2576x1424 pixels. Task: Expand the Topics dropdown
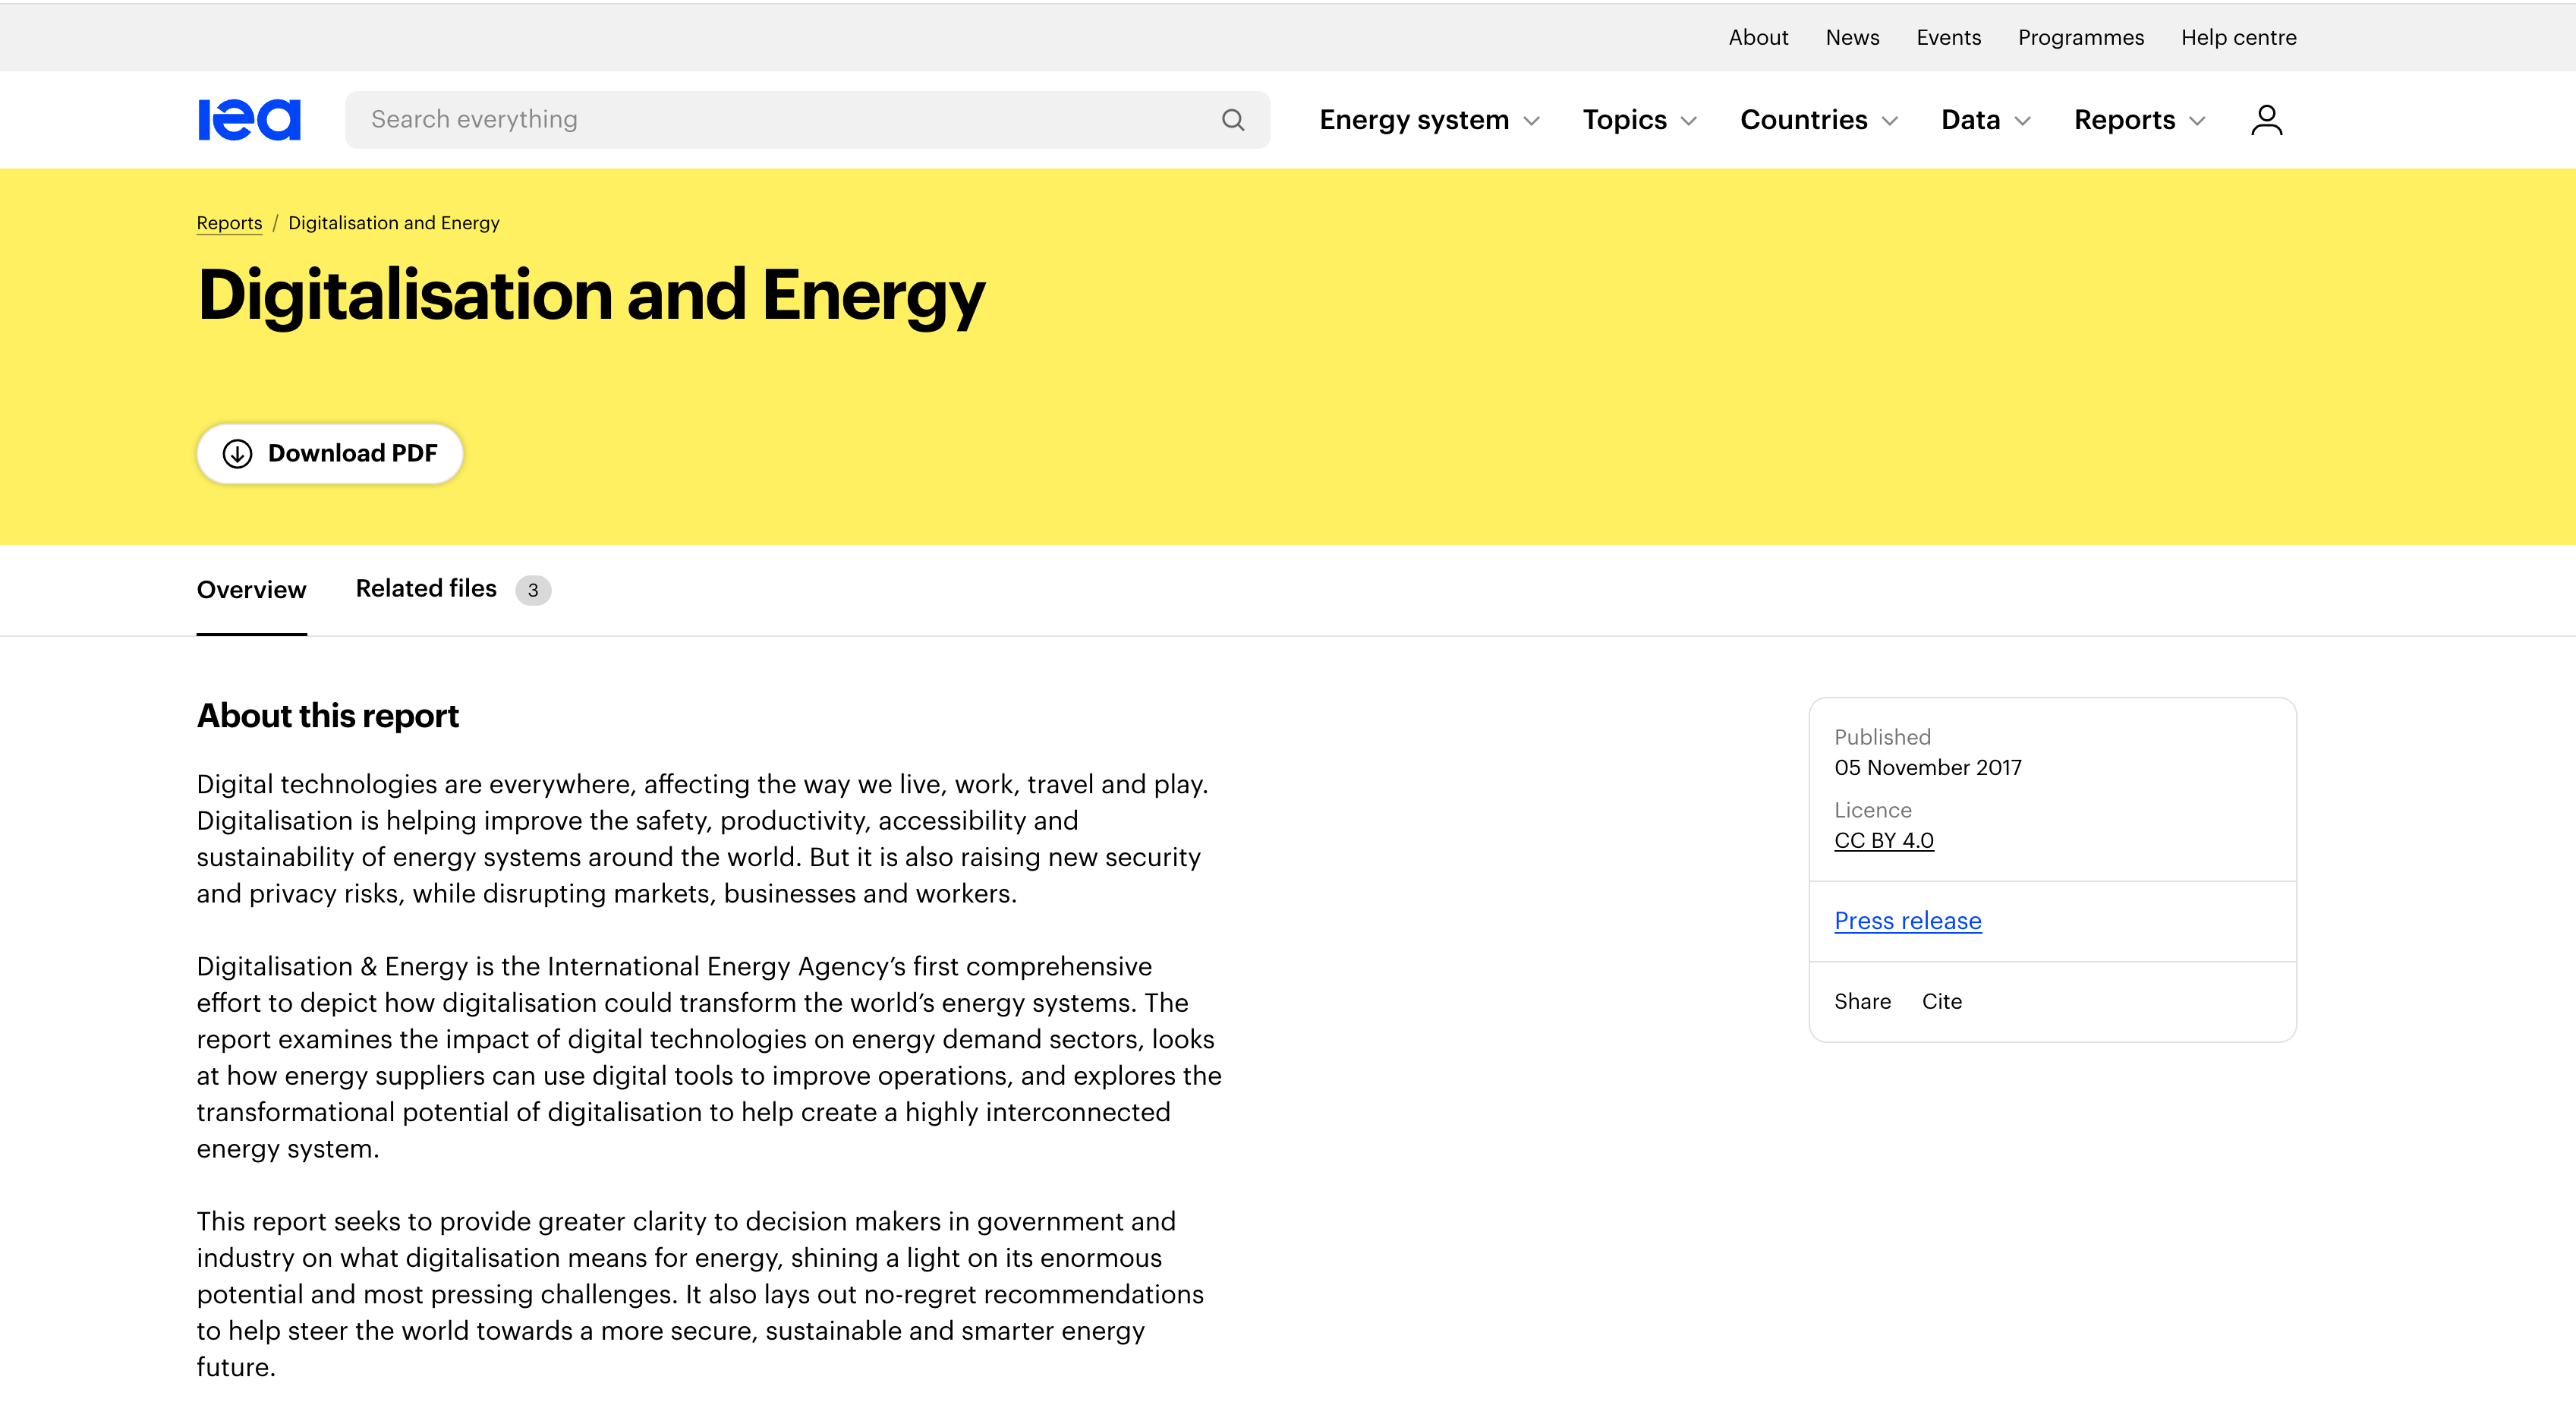(x=1640, y=120)
